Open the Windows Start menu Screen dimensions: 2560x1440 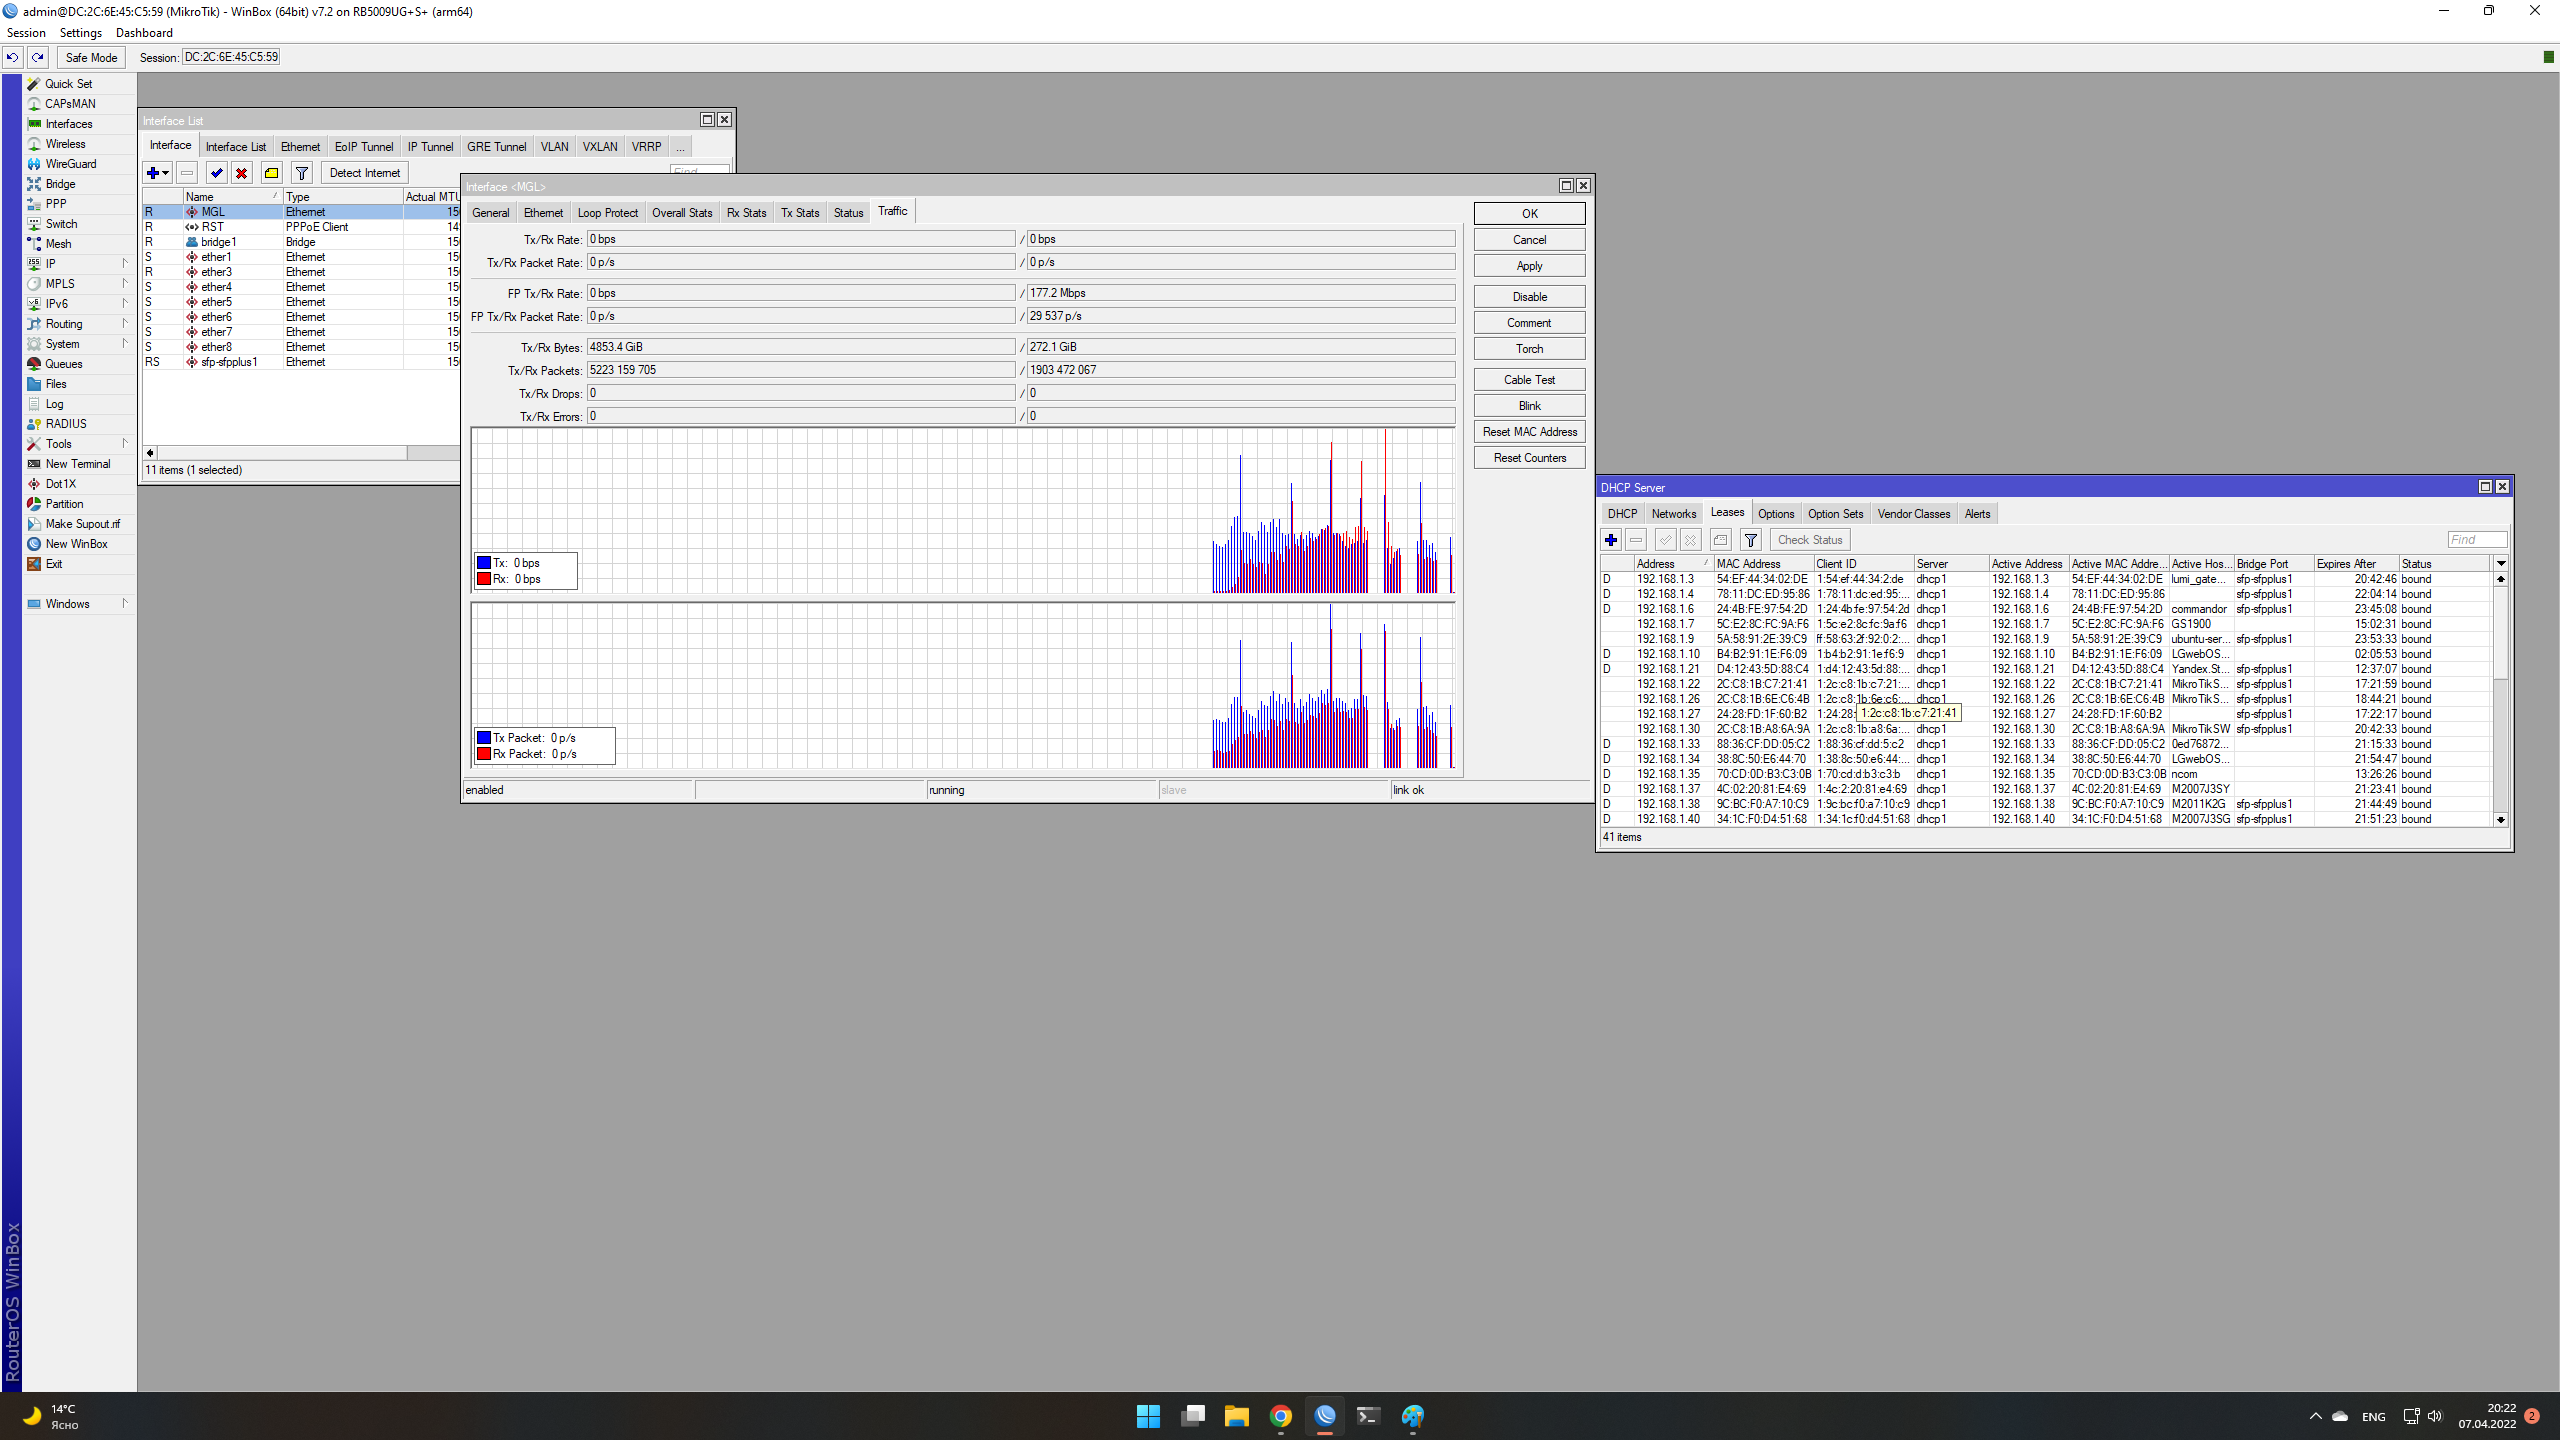tap(1148, 1416)
